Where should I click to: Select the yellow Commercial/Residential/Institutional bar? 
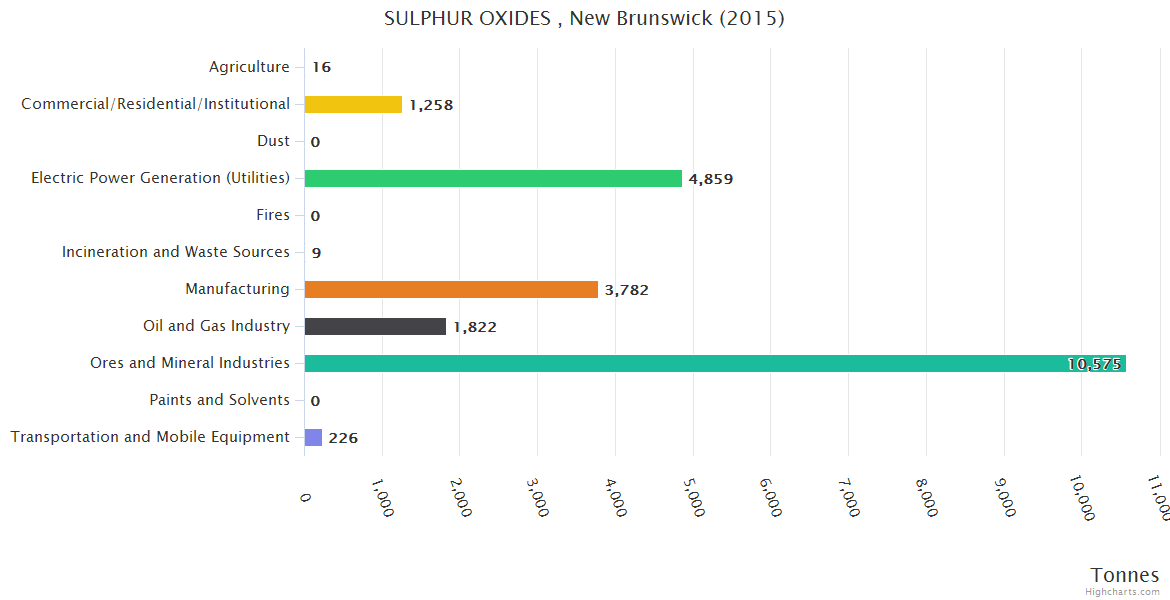(x=353, y=104)
